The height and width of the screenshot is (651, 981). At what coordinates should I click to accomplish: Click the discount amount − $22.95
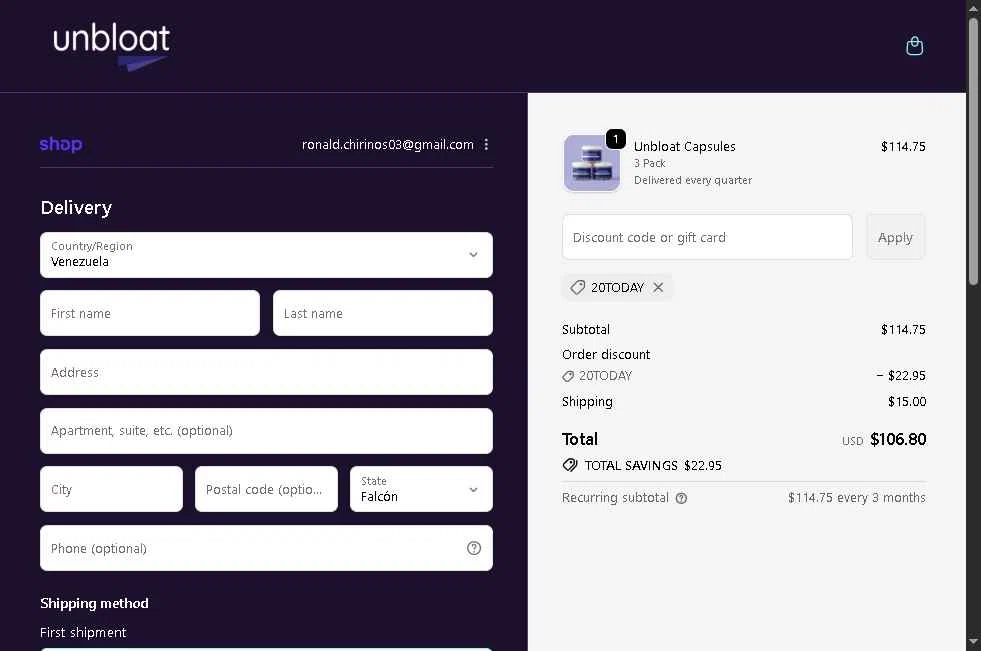pyautogui.click(x=901, y=376)
